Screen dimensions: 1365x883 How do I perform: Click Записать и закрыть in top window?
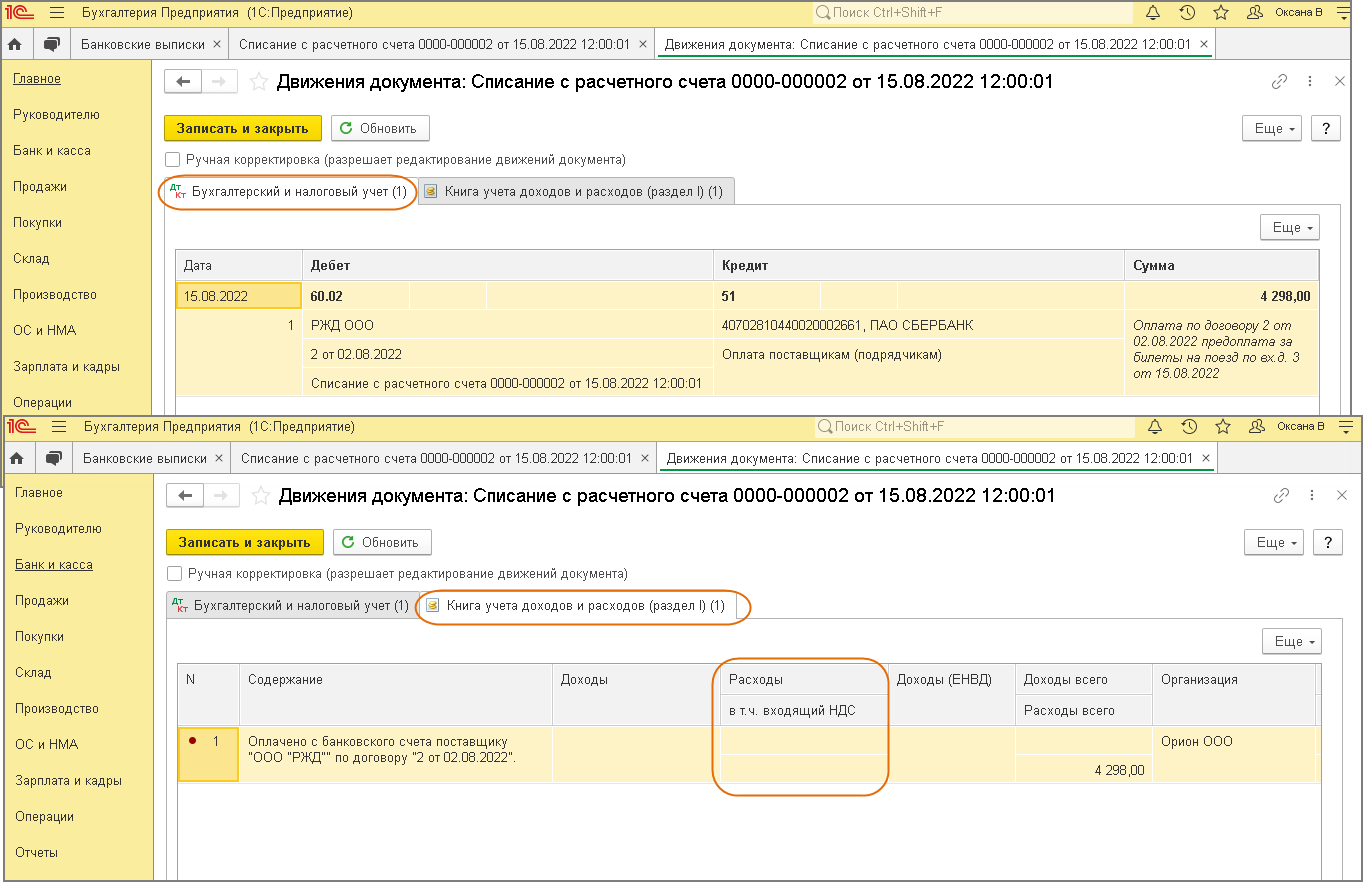(243, 128)
